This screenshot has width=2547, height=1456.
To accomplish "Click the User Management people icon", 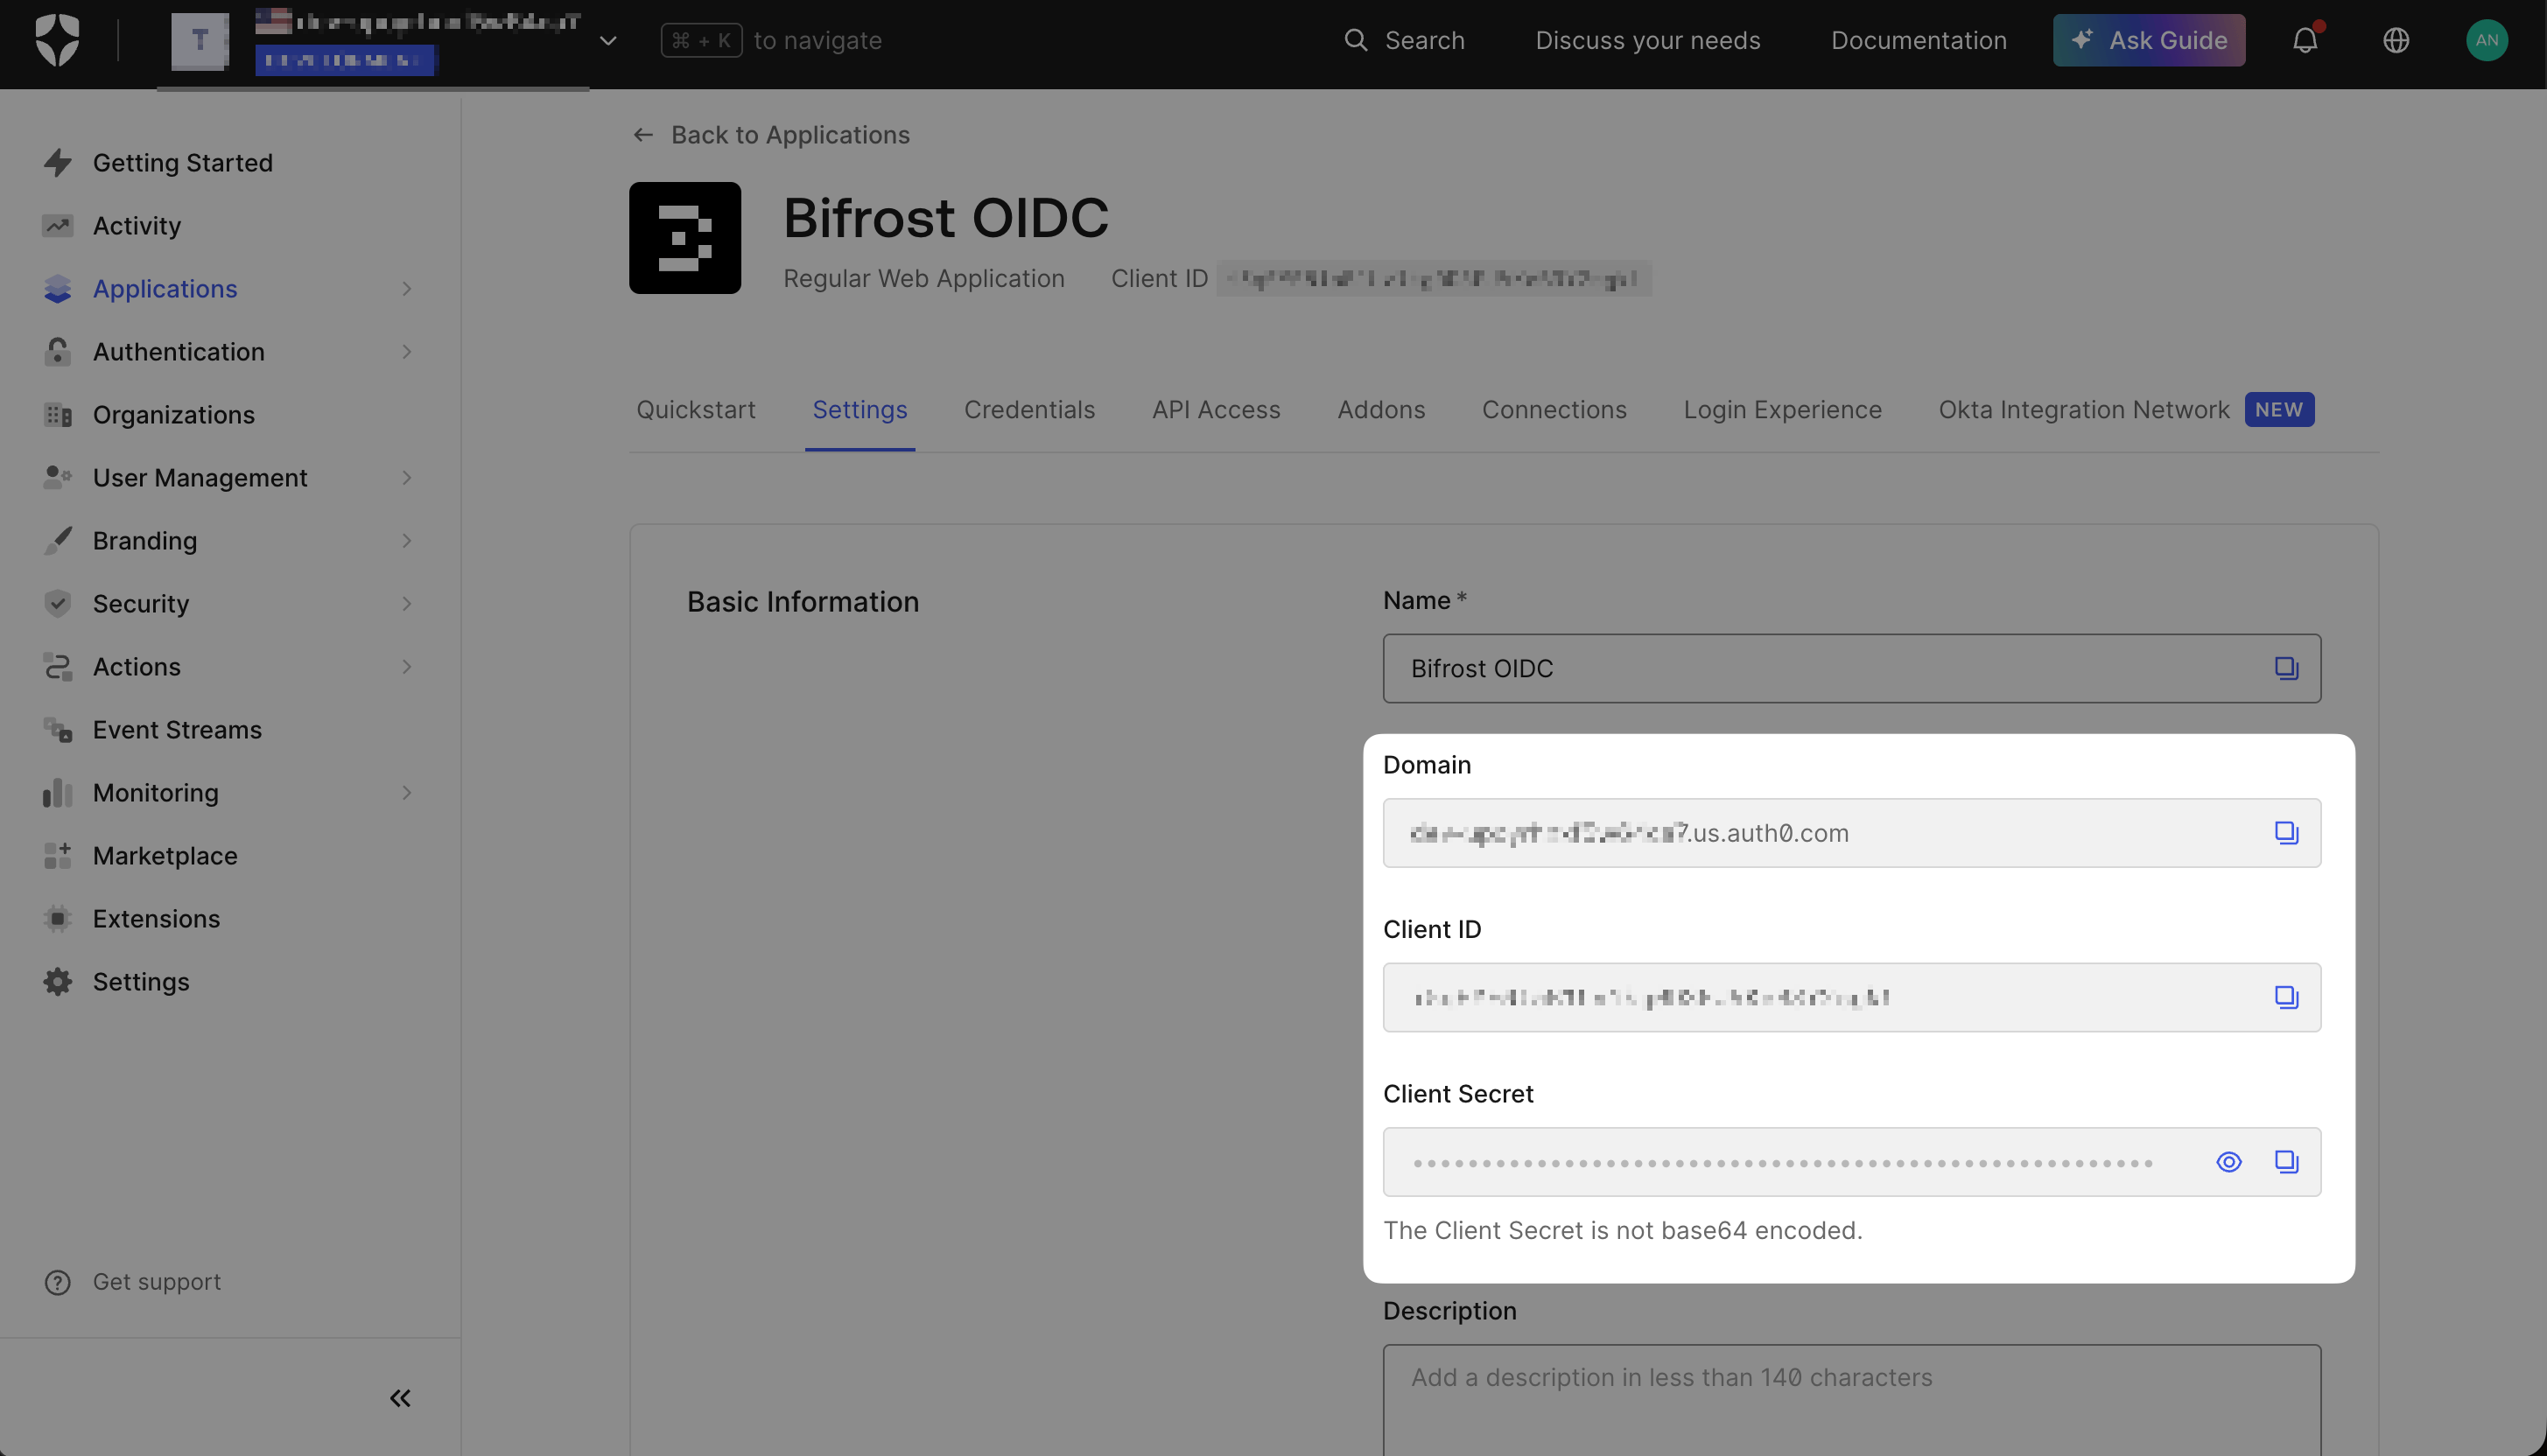I will 58,477.
